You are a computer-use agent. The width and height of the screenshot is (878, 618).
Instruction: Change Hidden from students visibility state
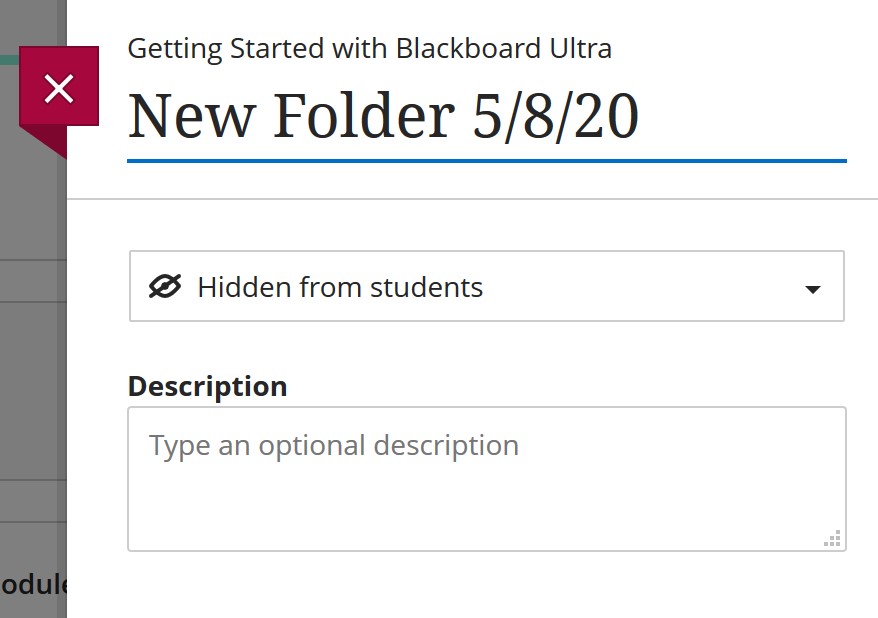click(x=486, y=286)
